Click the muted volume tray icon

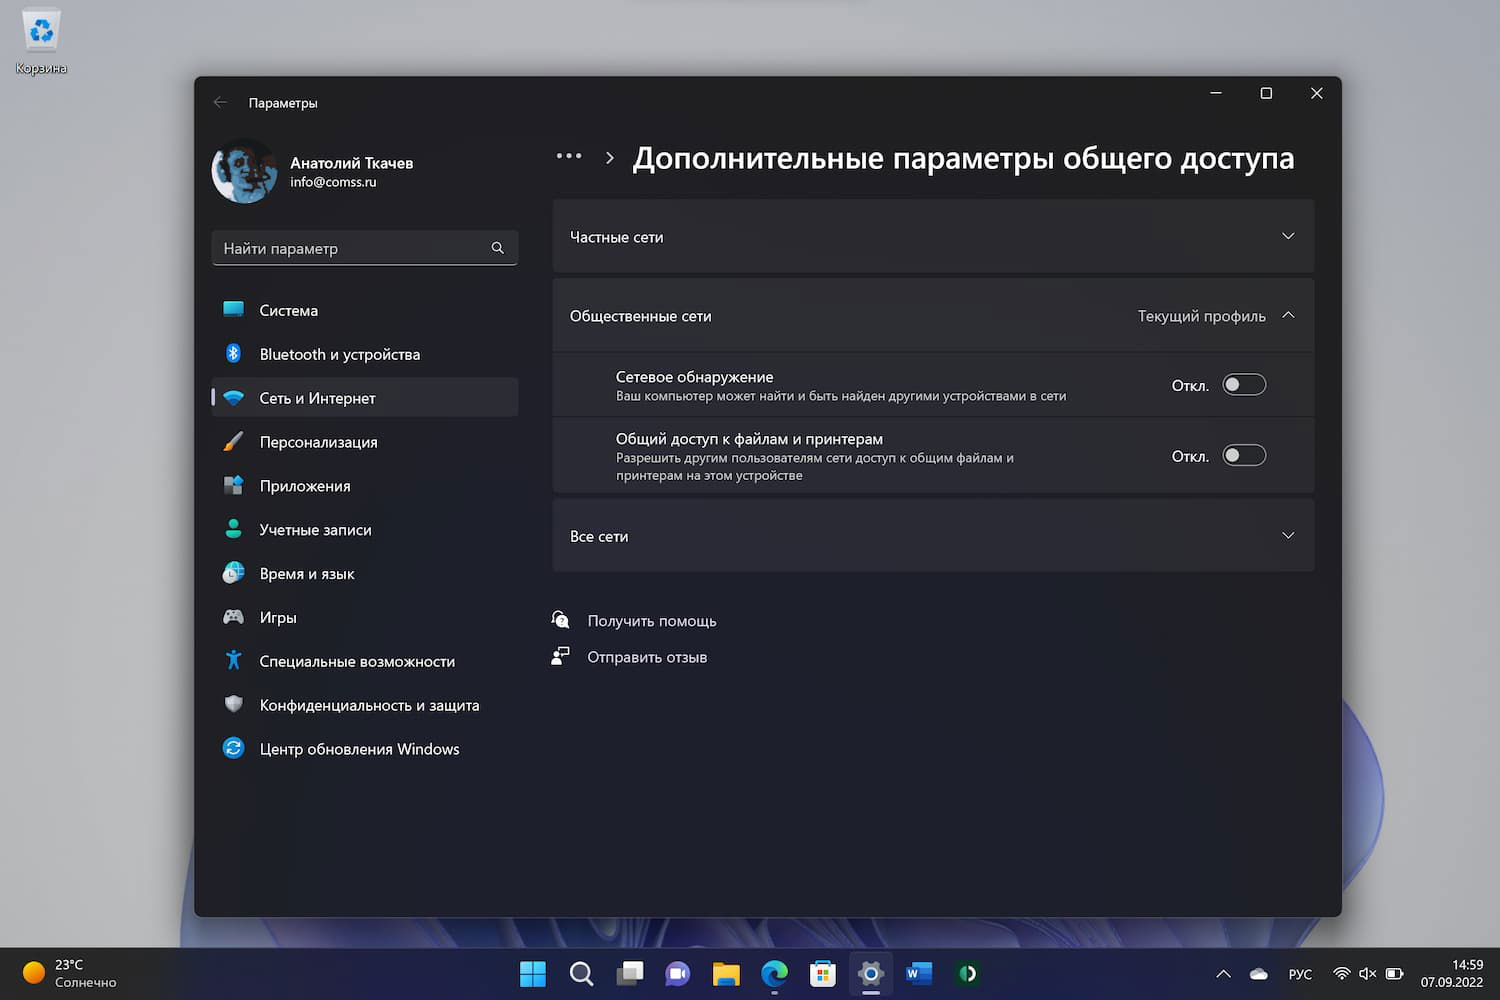point(1368,973)
